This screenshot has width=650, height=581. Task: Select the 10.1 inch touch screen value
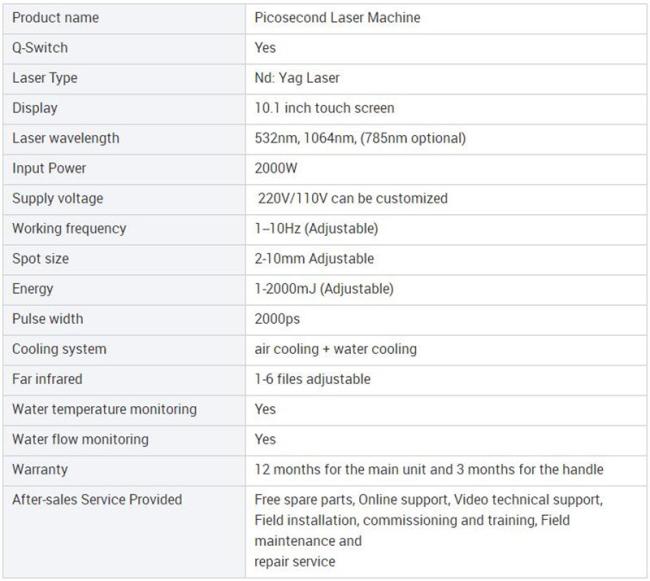(324, 108)
